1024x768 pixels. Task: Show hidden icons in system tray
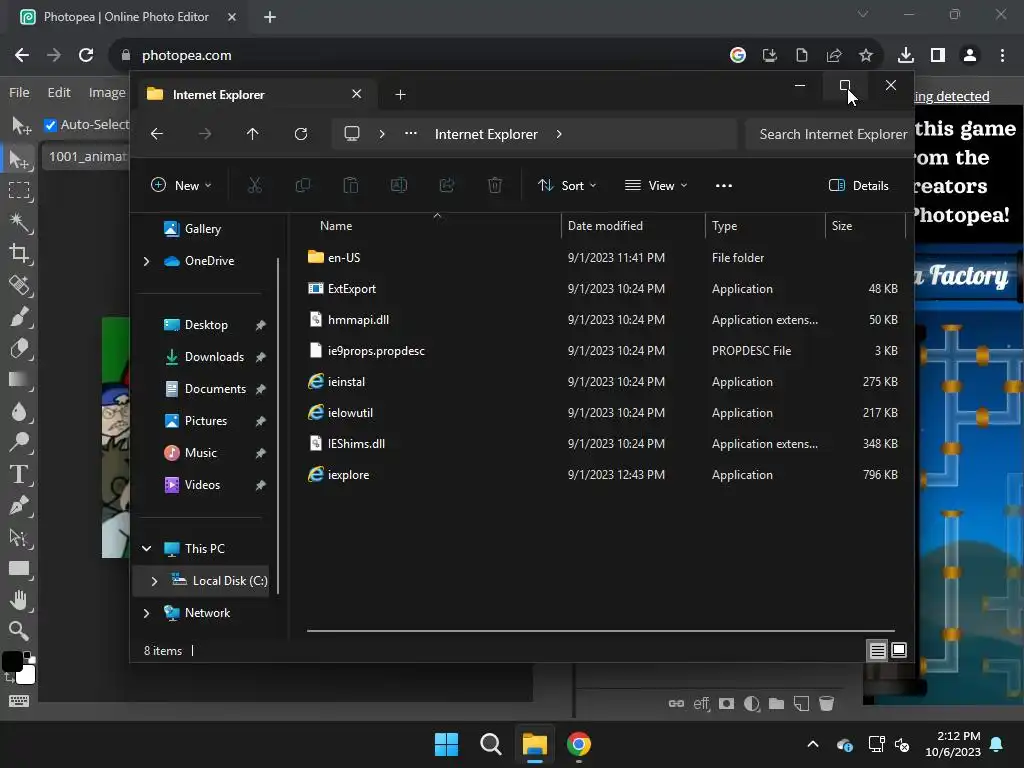click(x=813, y=744)
